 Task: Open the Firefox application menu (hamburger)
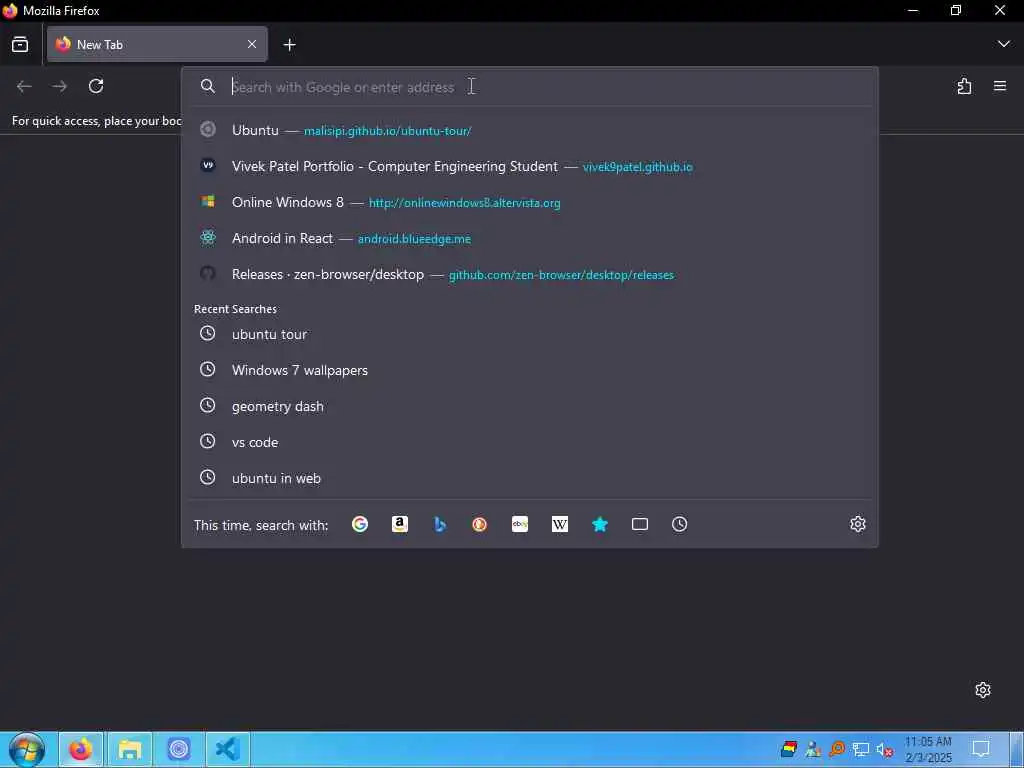click(1000, 86)
